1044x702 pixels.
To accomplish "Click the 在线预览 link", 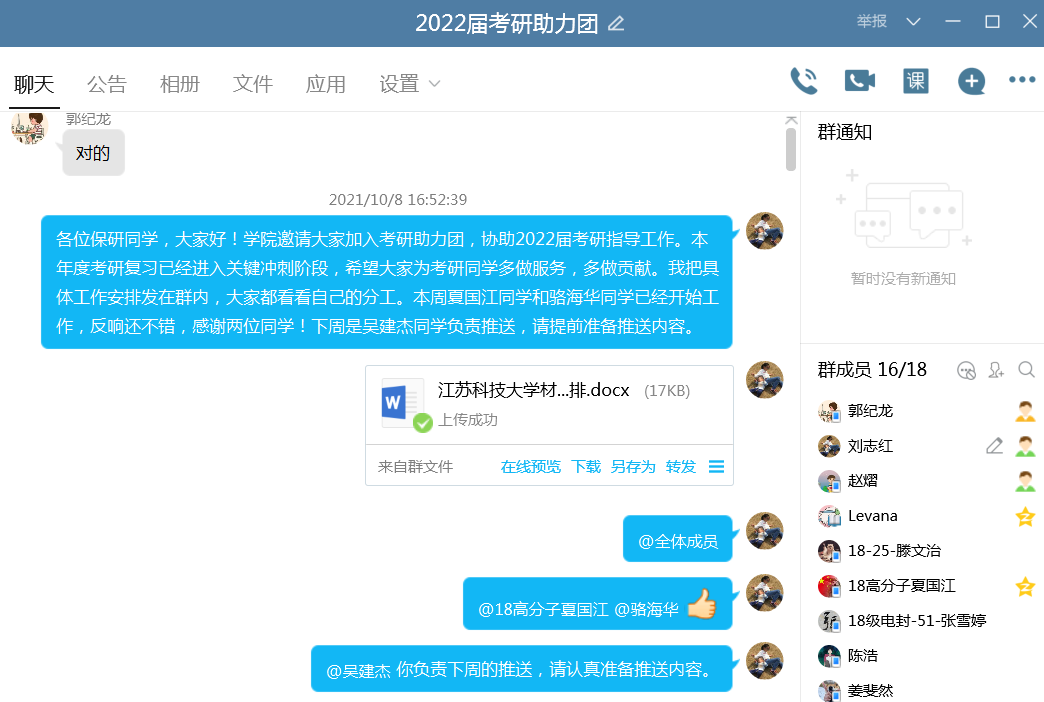I will coord(530,467).
